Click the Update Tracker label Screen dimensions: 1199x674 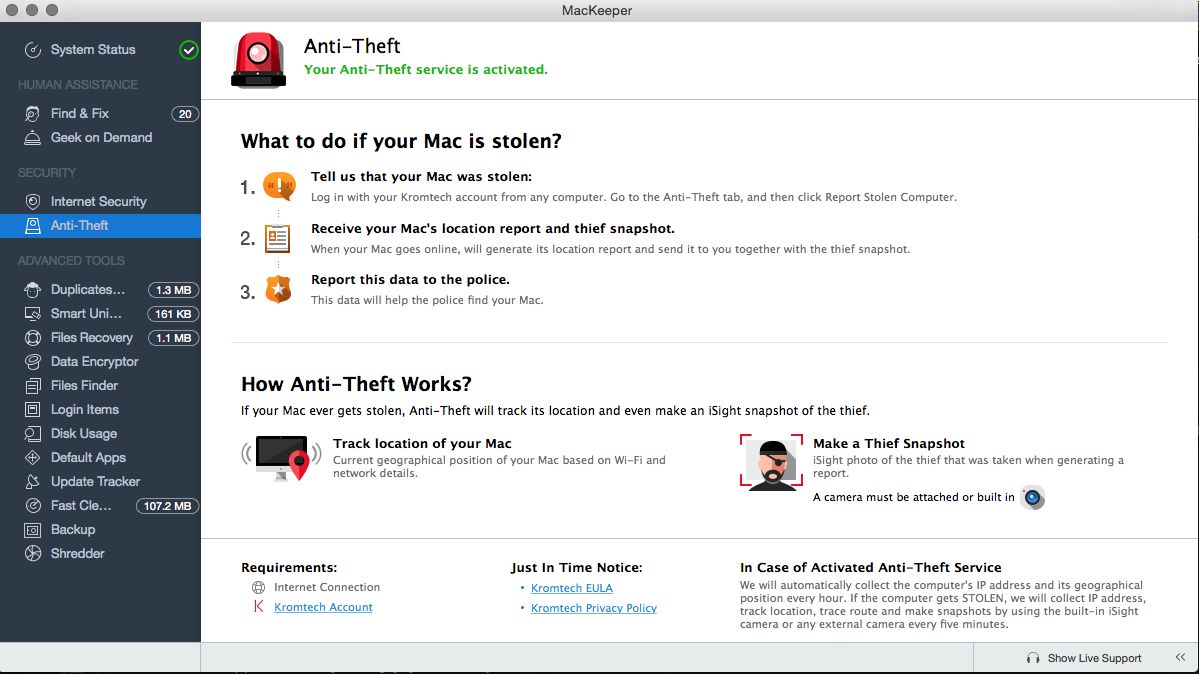[x=96, y=481]
